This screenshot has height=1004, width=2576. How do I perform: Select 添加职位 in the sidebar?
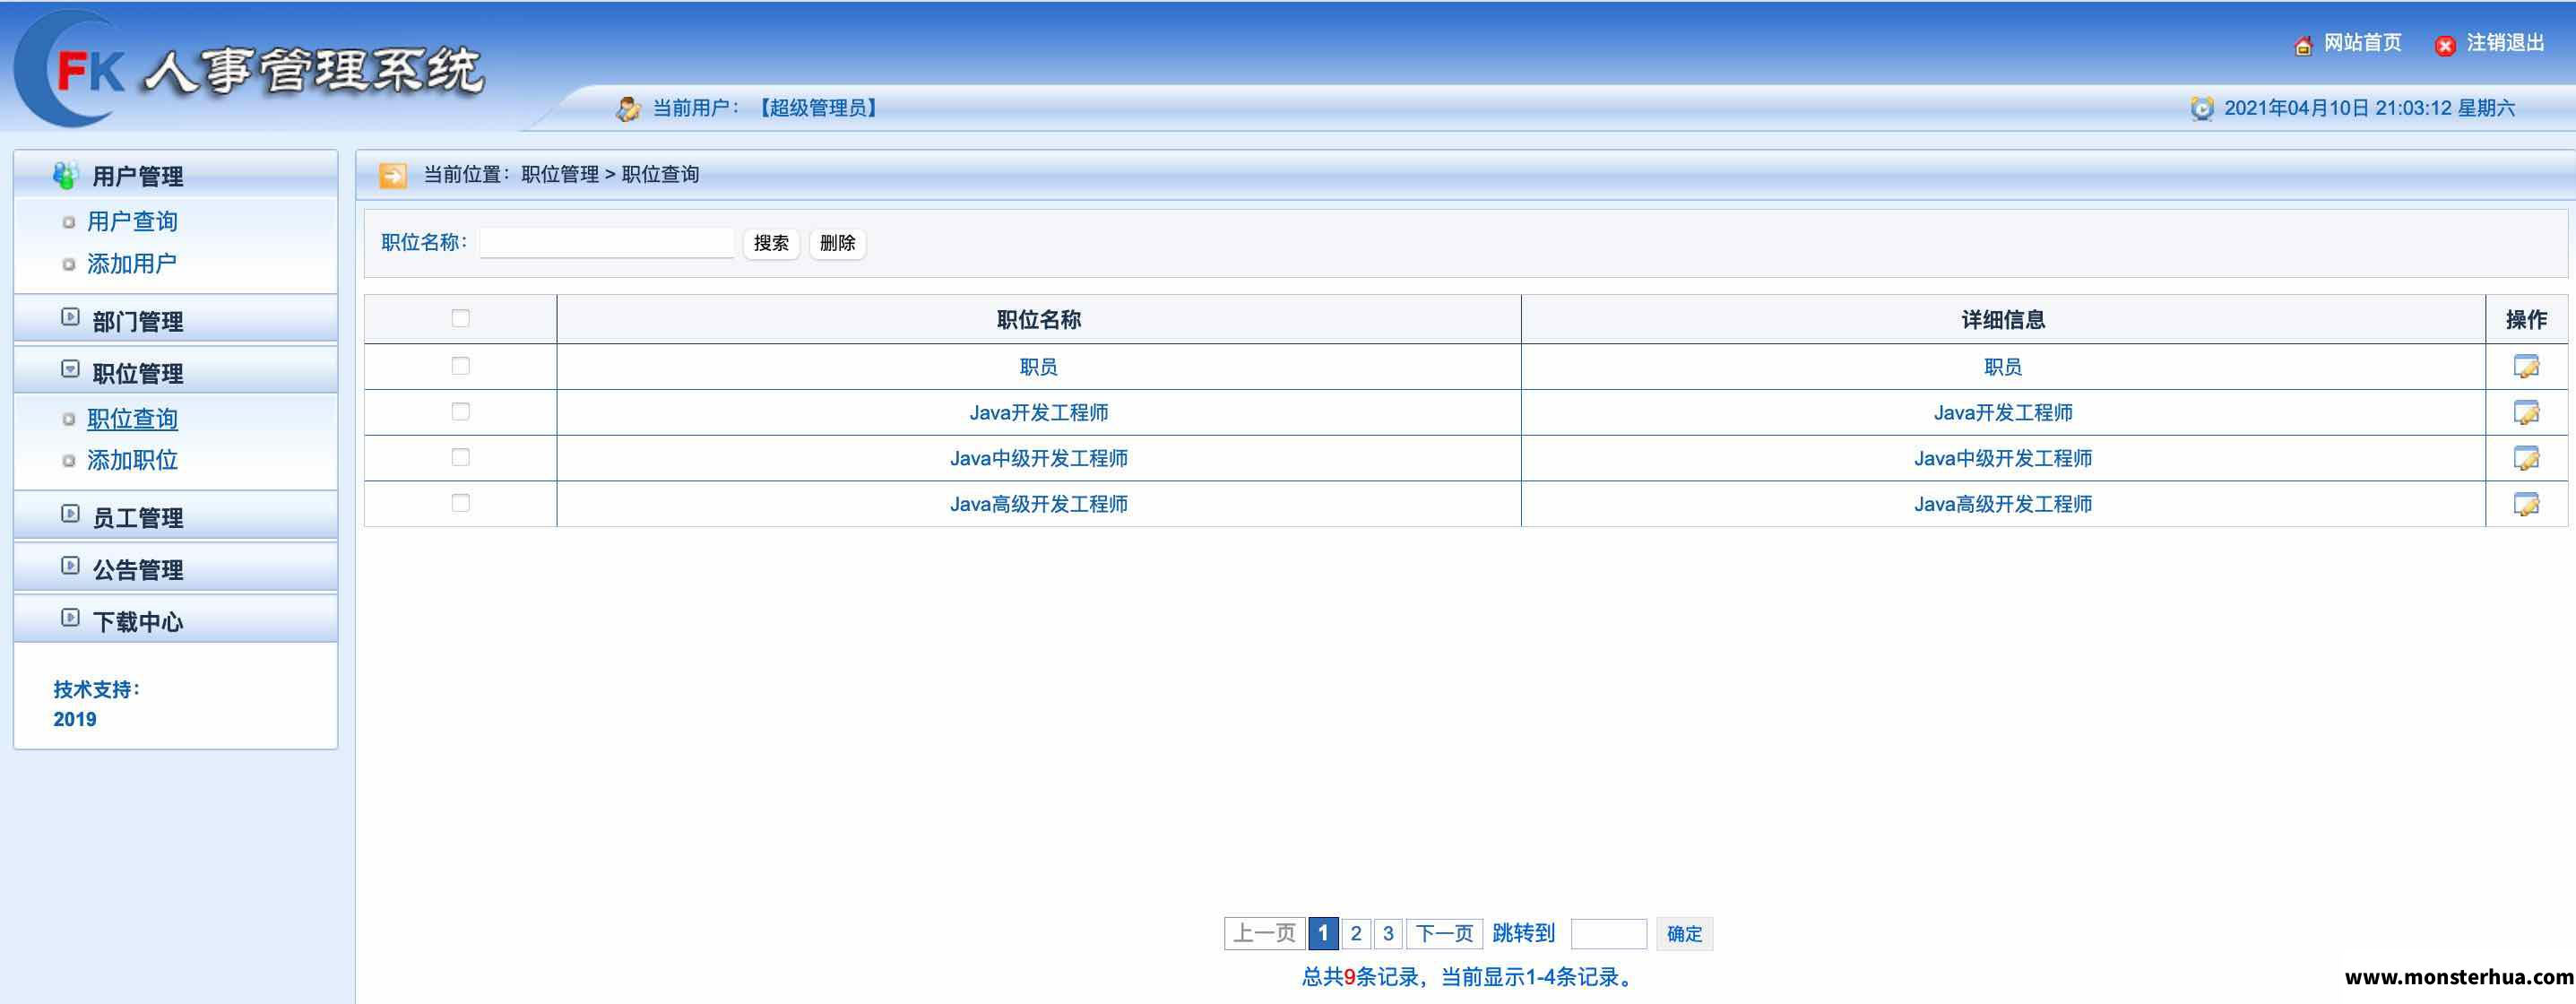coord(132,460)
